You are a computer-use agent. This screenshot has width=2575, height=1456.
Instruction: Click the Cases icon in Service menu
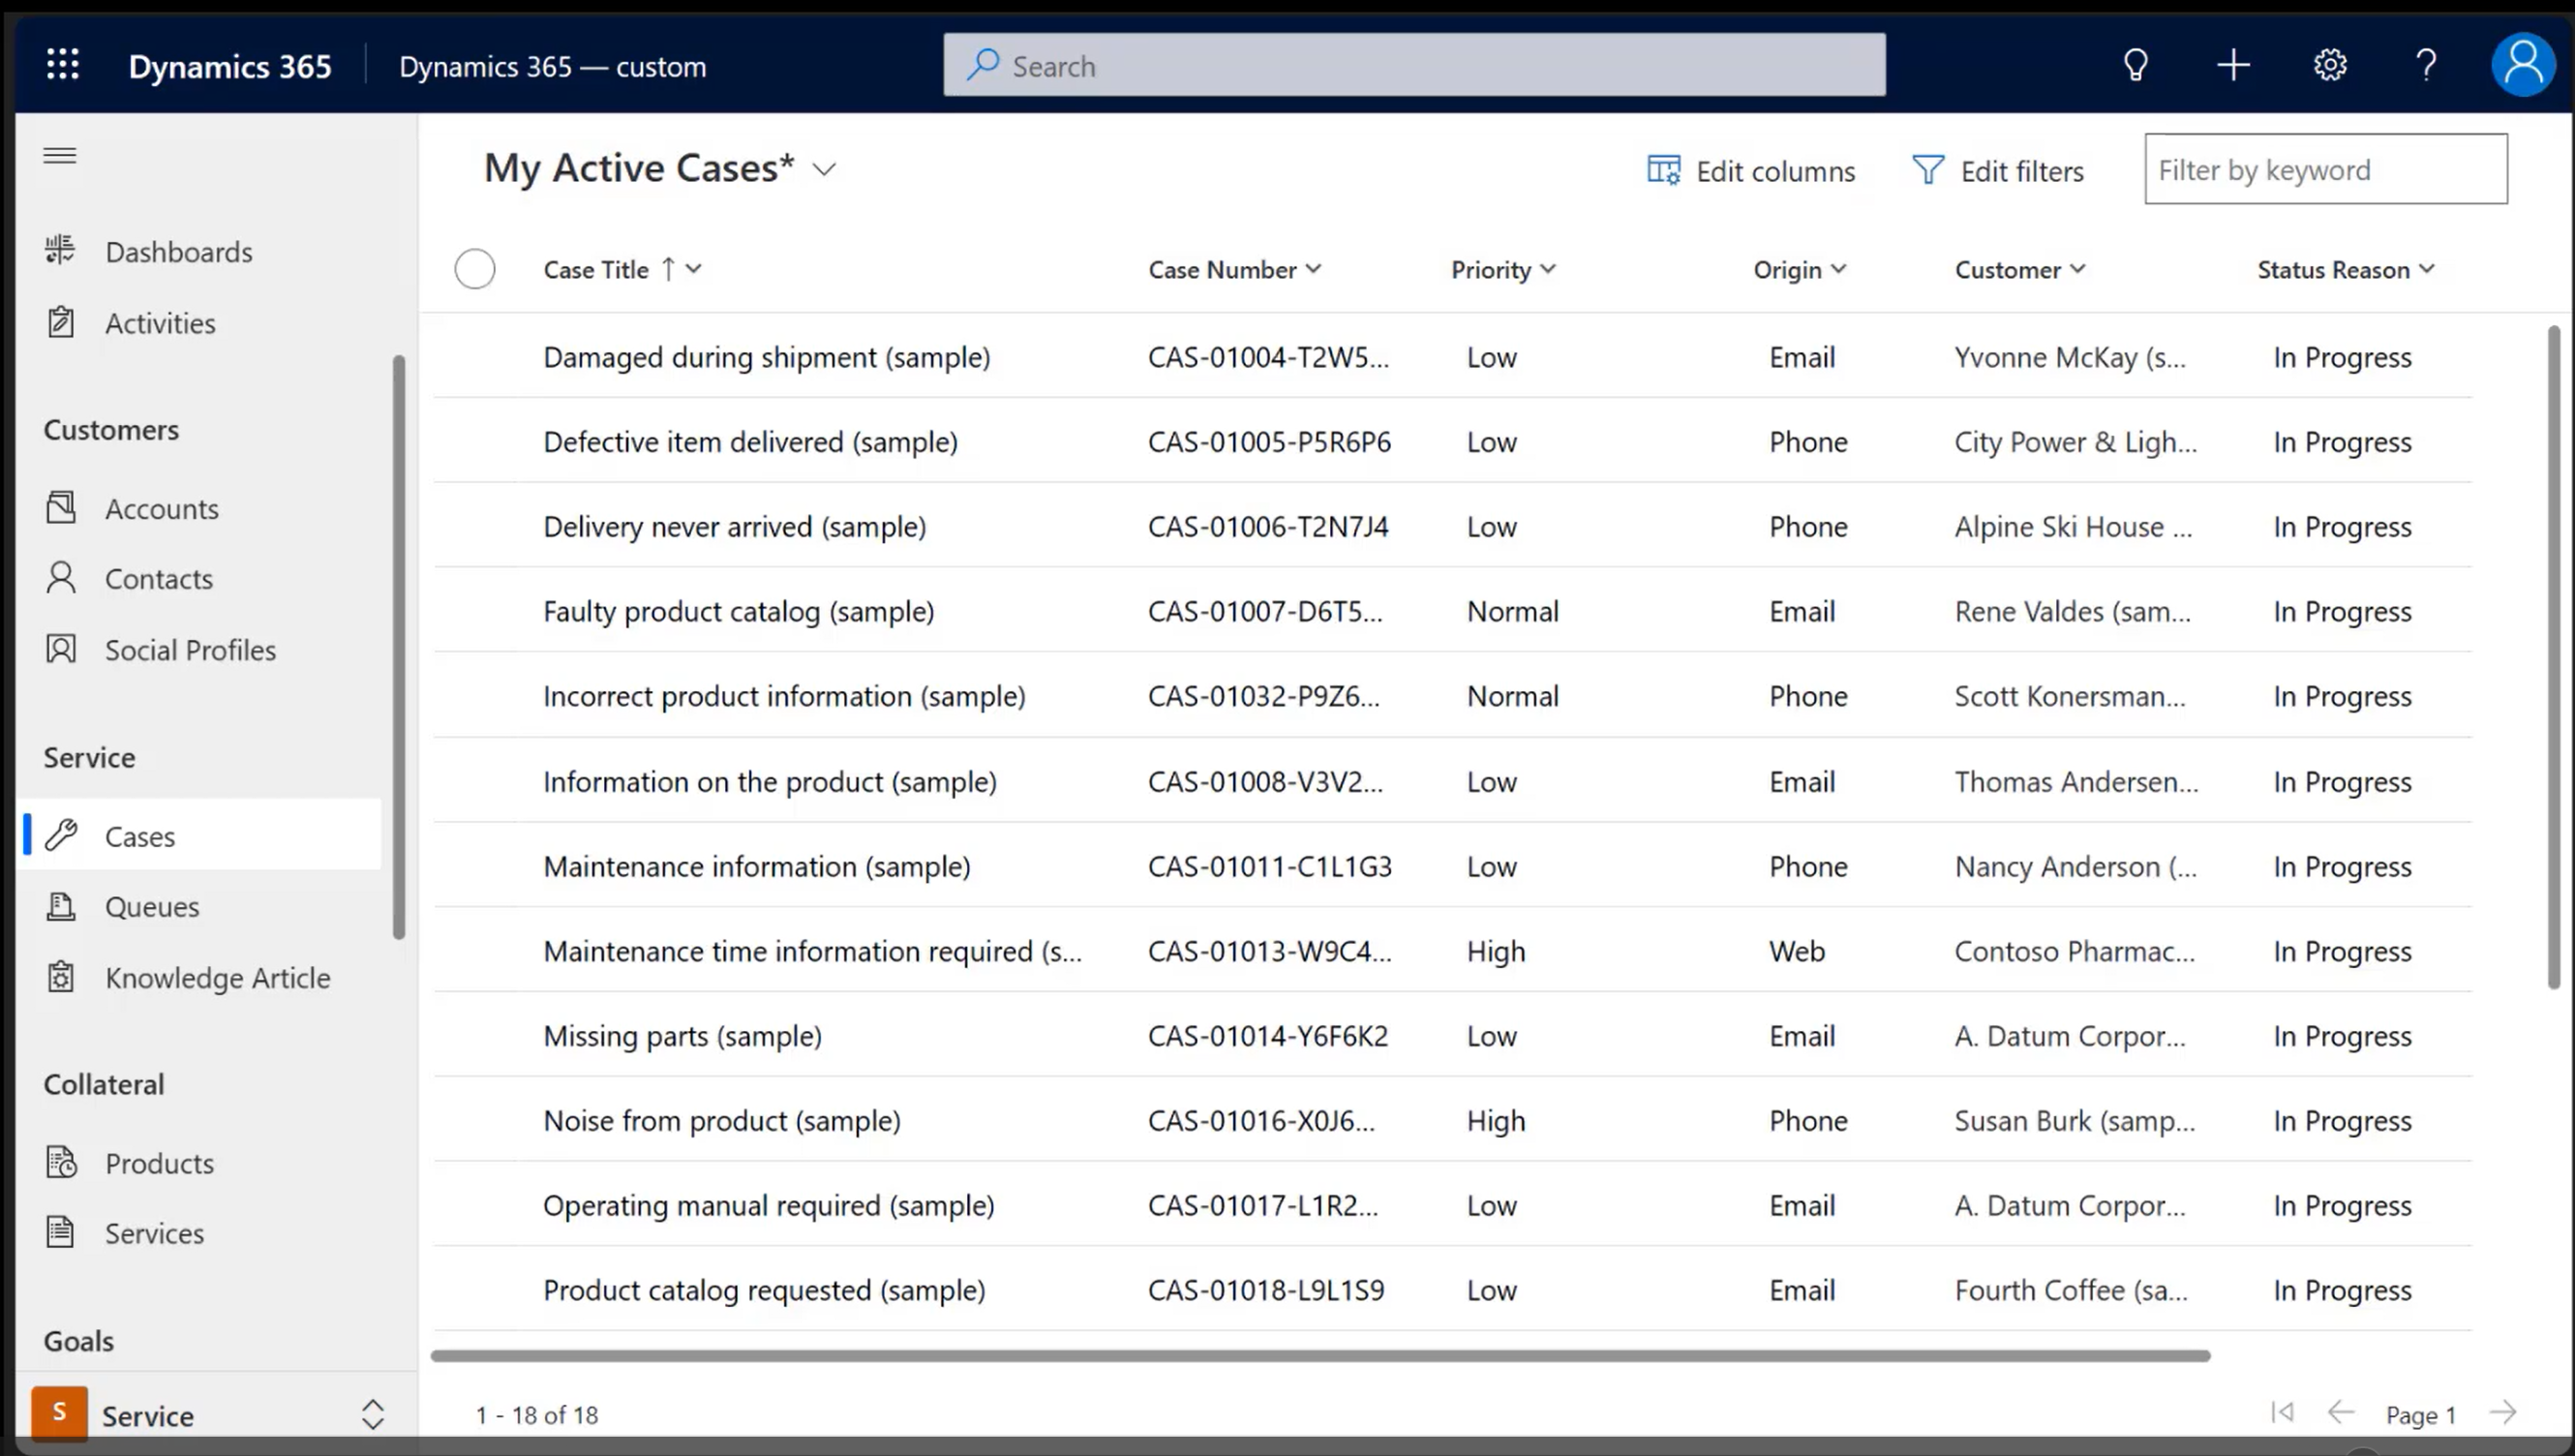tap(62, 834)
